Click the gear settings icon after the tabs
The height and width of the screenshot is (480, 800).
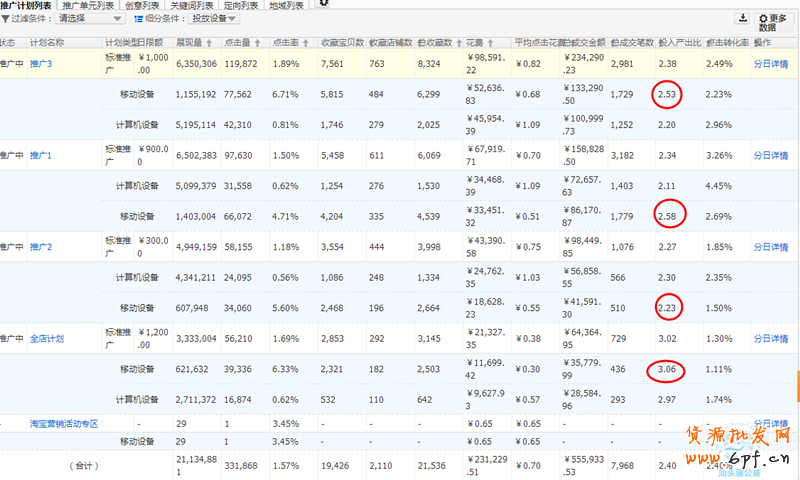(x=323, y=3)
